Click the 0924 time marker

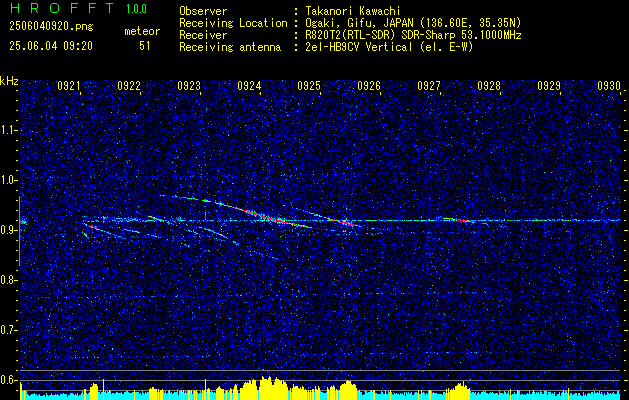pos(249,86)
